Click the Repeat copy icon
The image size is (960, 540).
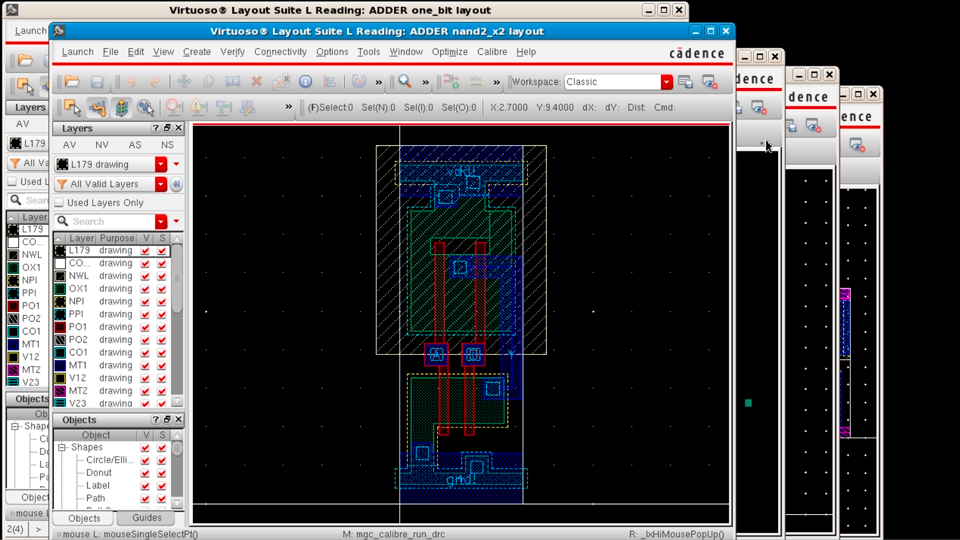(281, 81)
